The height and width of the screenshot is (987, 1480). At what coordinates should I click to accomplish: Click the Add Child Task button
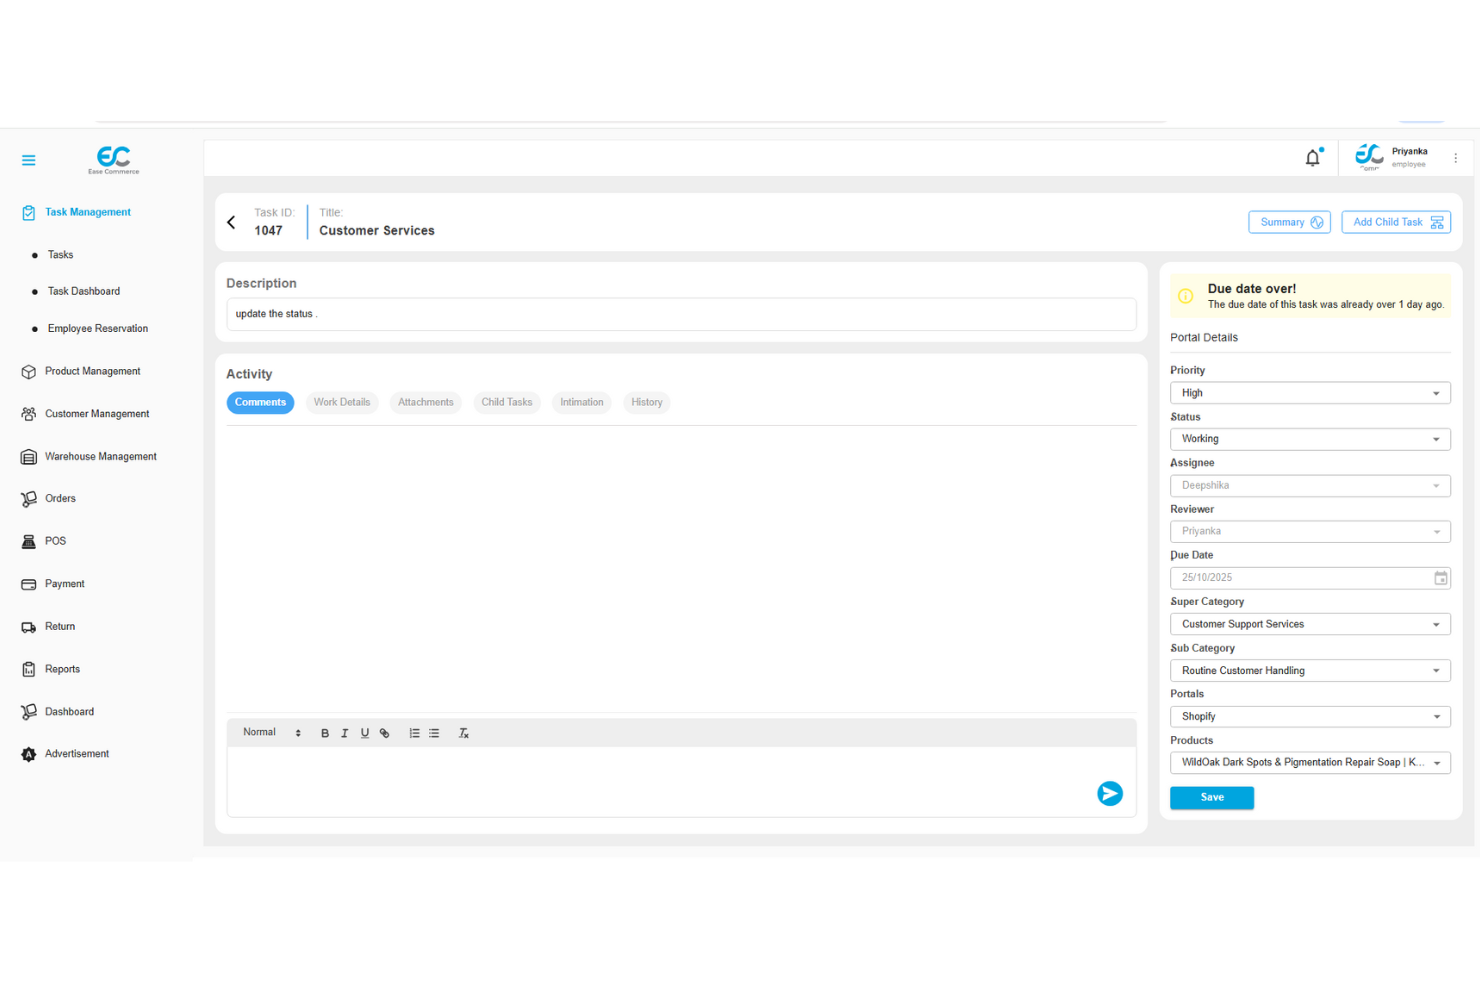[1396, 221]
